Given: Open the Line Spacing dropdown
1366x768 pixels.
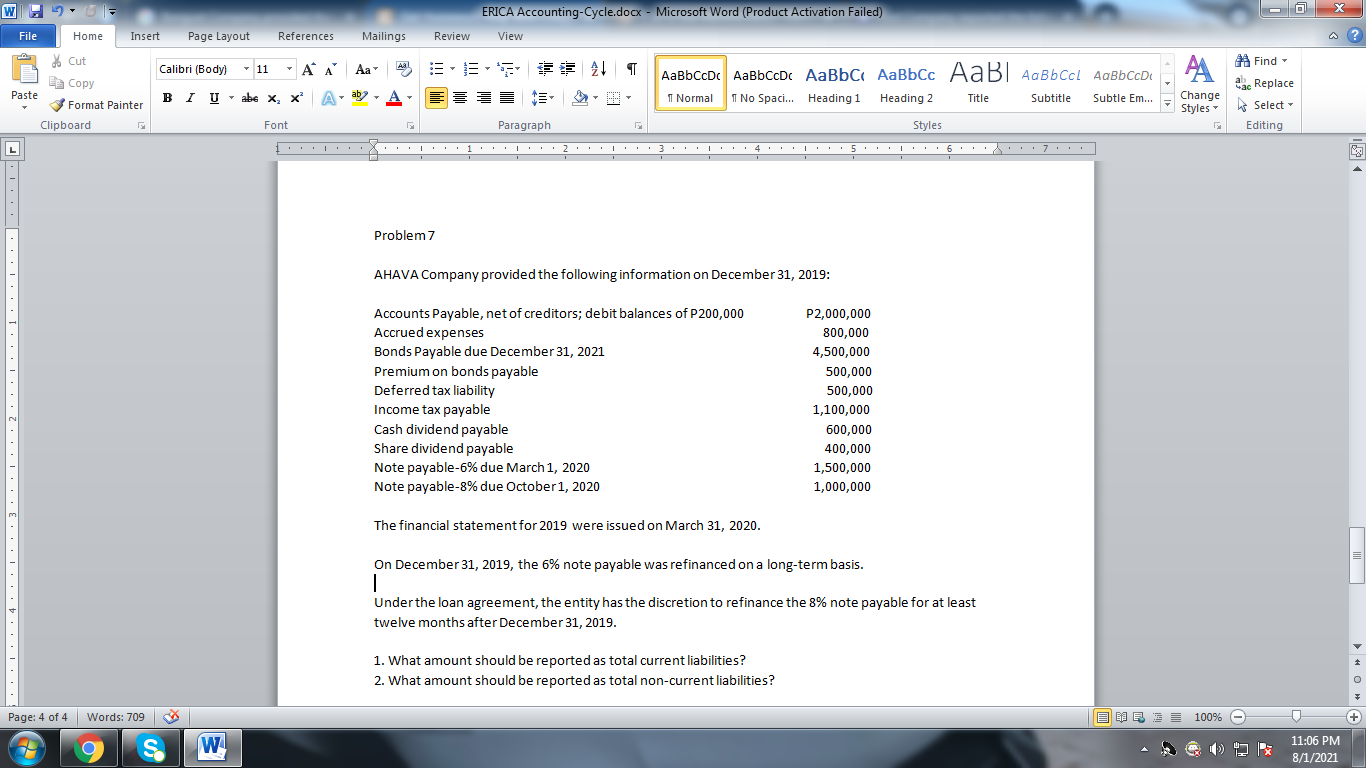Looking at the screenshot, I should pyautogui.click(x=540, y=99).
